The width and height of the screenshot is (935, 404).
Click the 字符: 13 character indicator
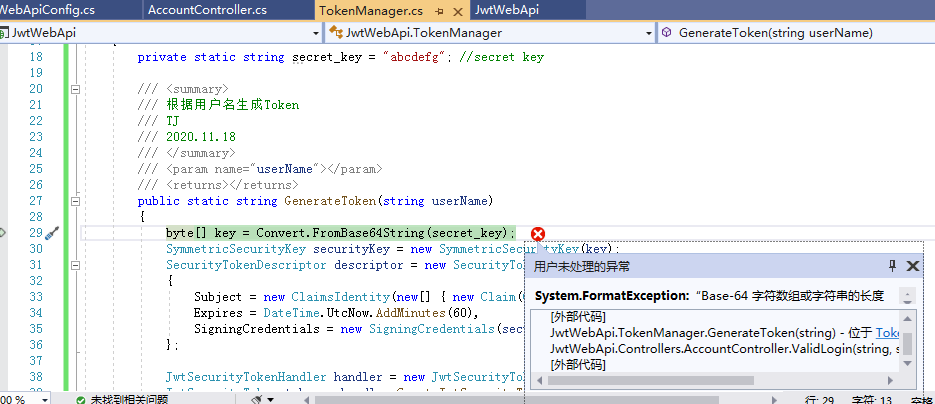click(872, 399)
